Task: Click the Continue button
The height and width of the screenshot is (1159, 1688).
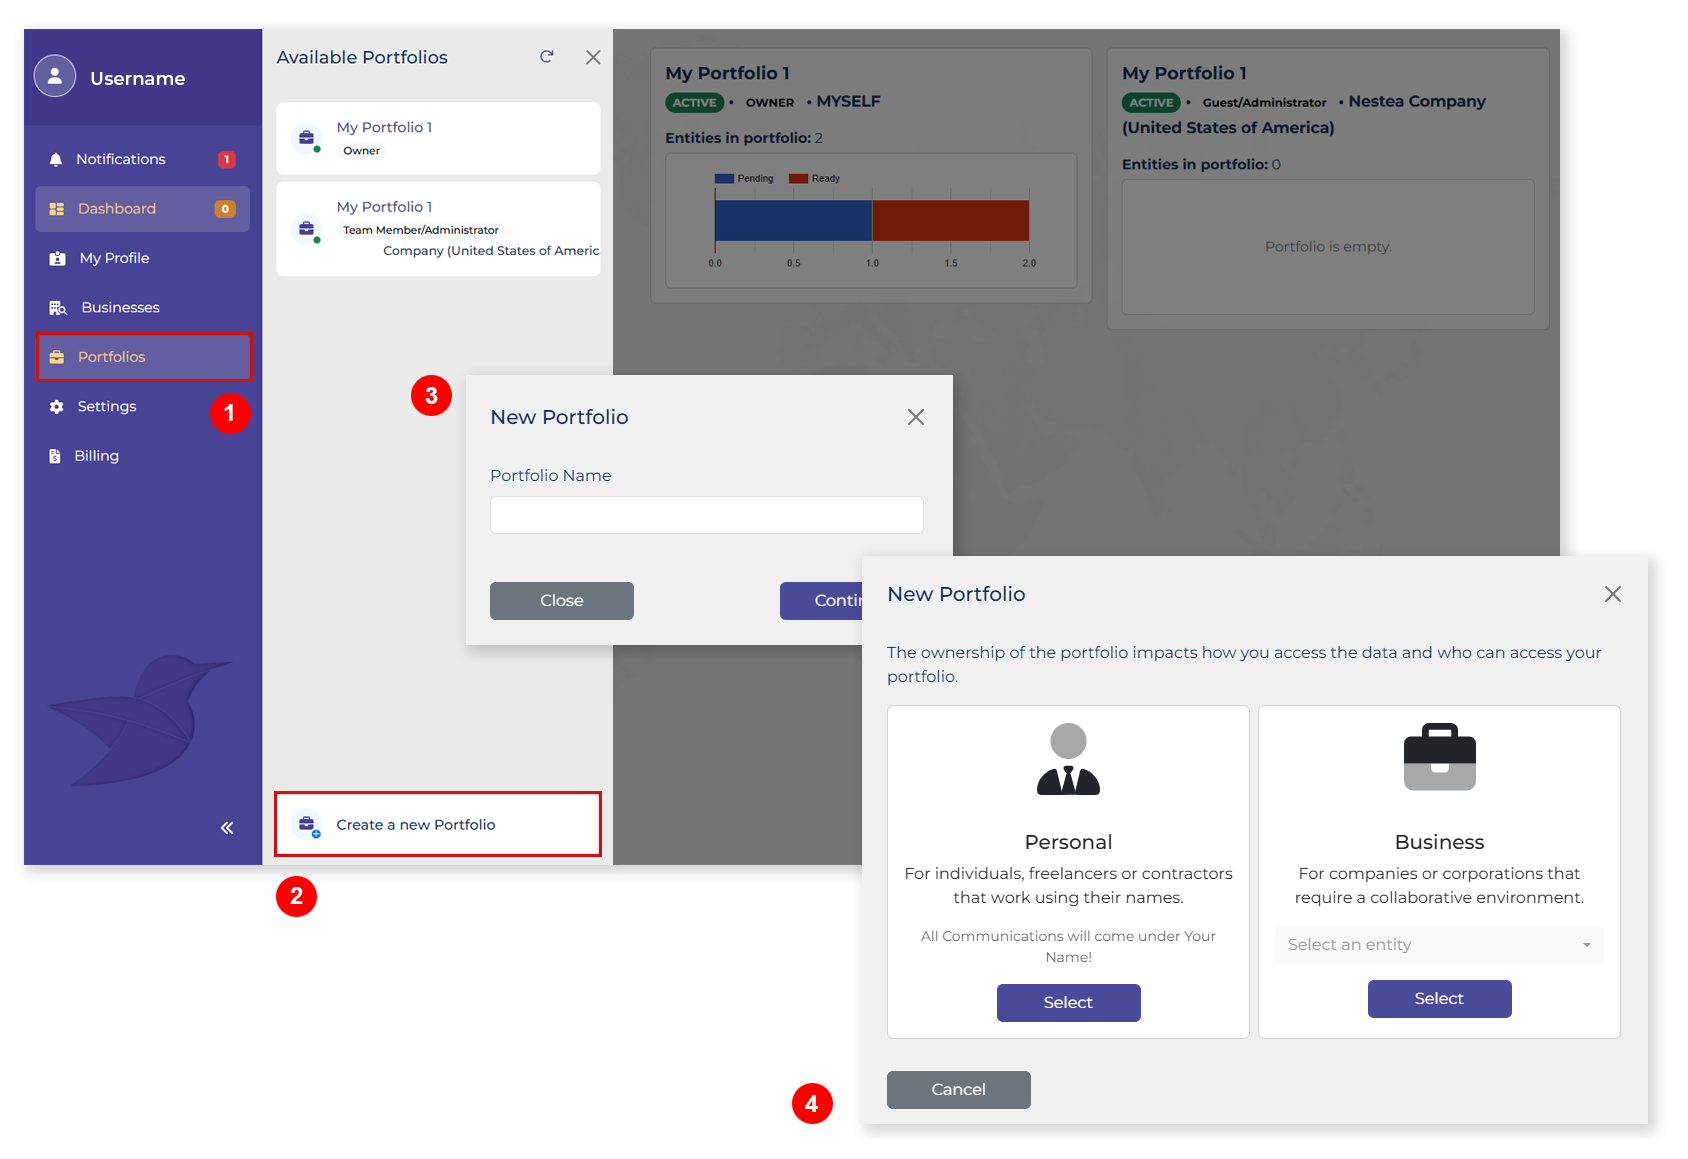Action: [821, 601]
